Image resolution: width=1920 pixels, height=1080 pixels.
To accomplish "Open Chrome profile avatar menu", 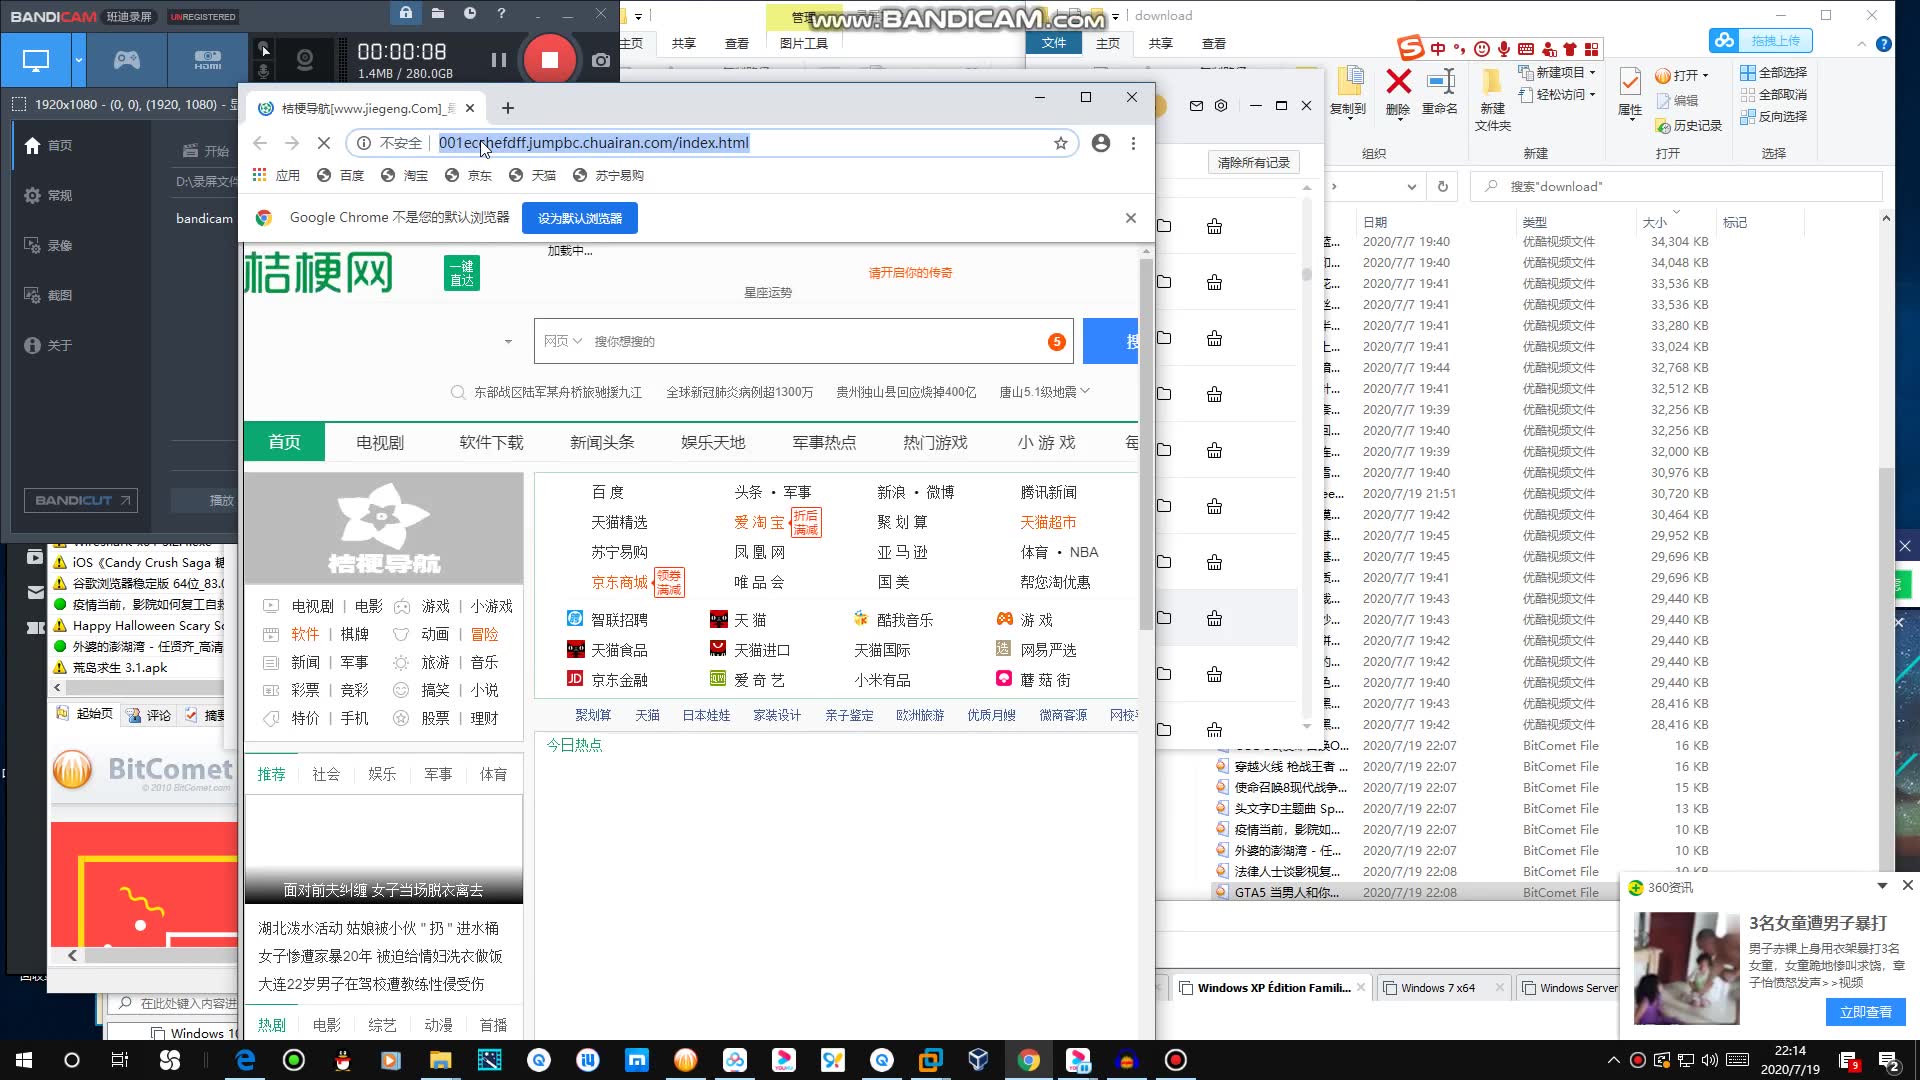I will pyautogui.click(x=1101, y=143).
